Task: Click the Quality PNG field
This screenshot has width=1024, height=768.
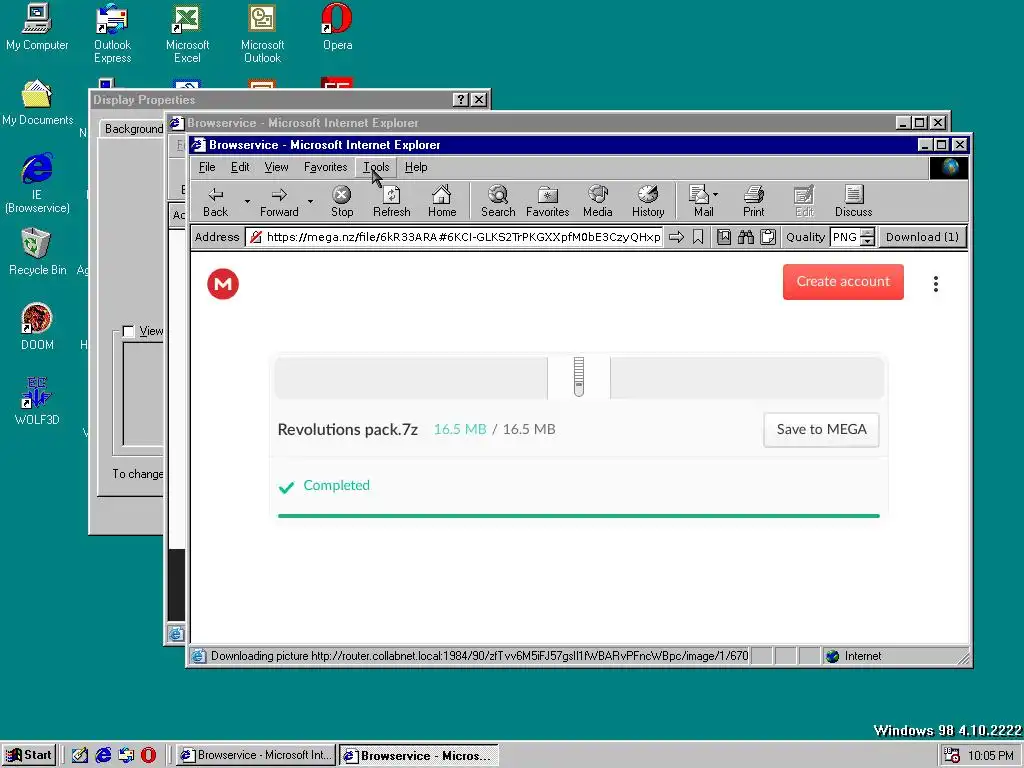Action: (845, 237)
